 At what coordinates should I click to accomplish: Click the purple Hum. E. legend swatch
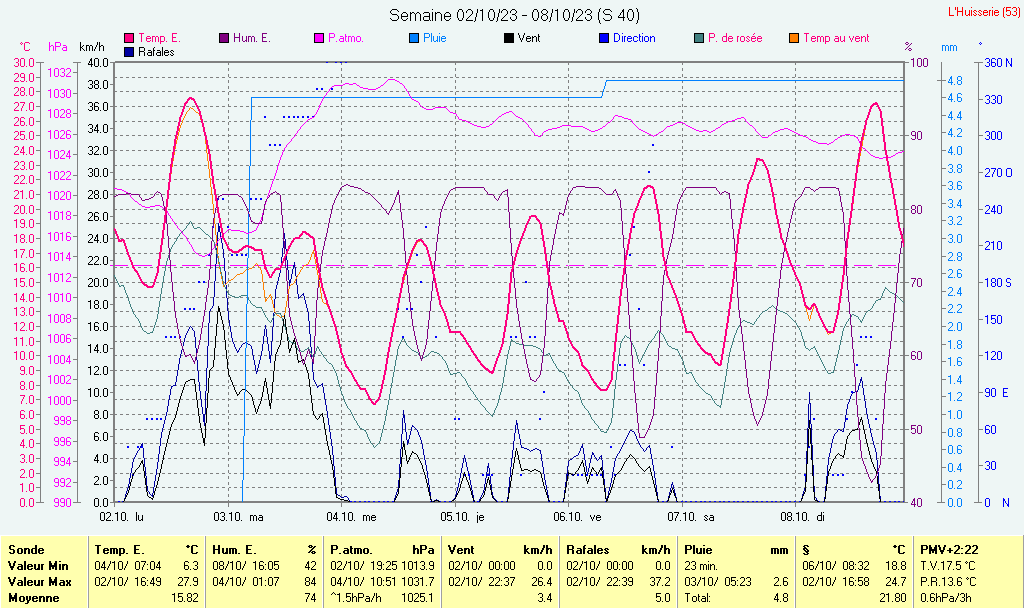click(224, 39)
